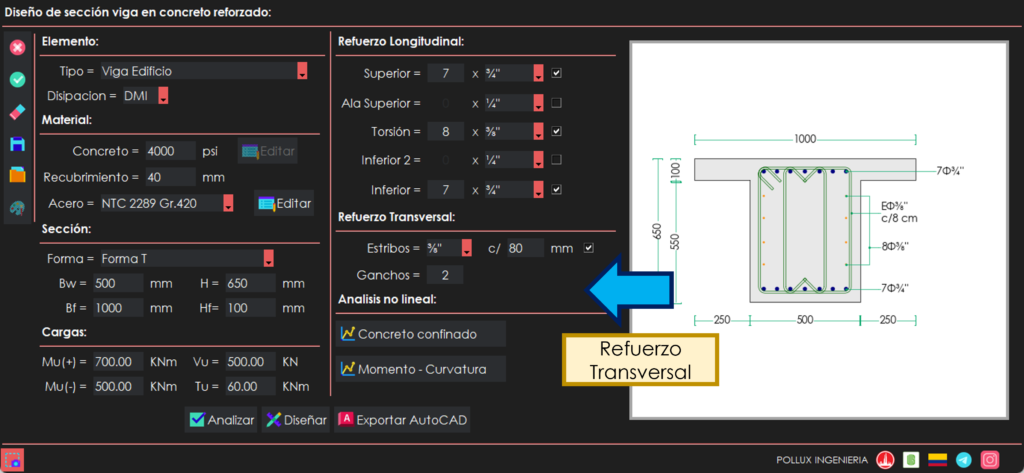
Task: Expand the Disipacion DMI dropdown
Action: [x=164, y=97]
